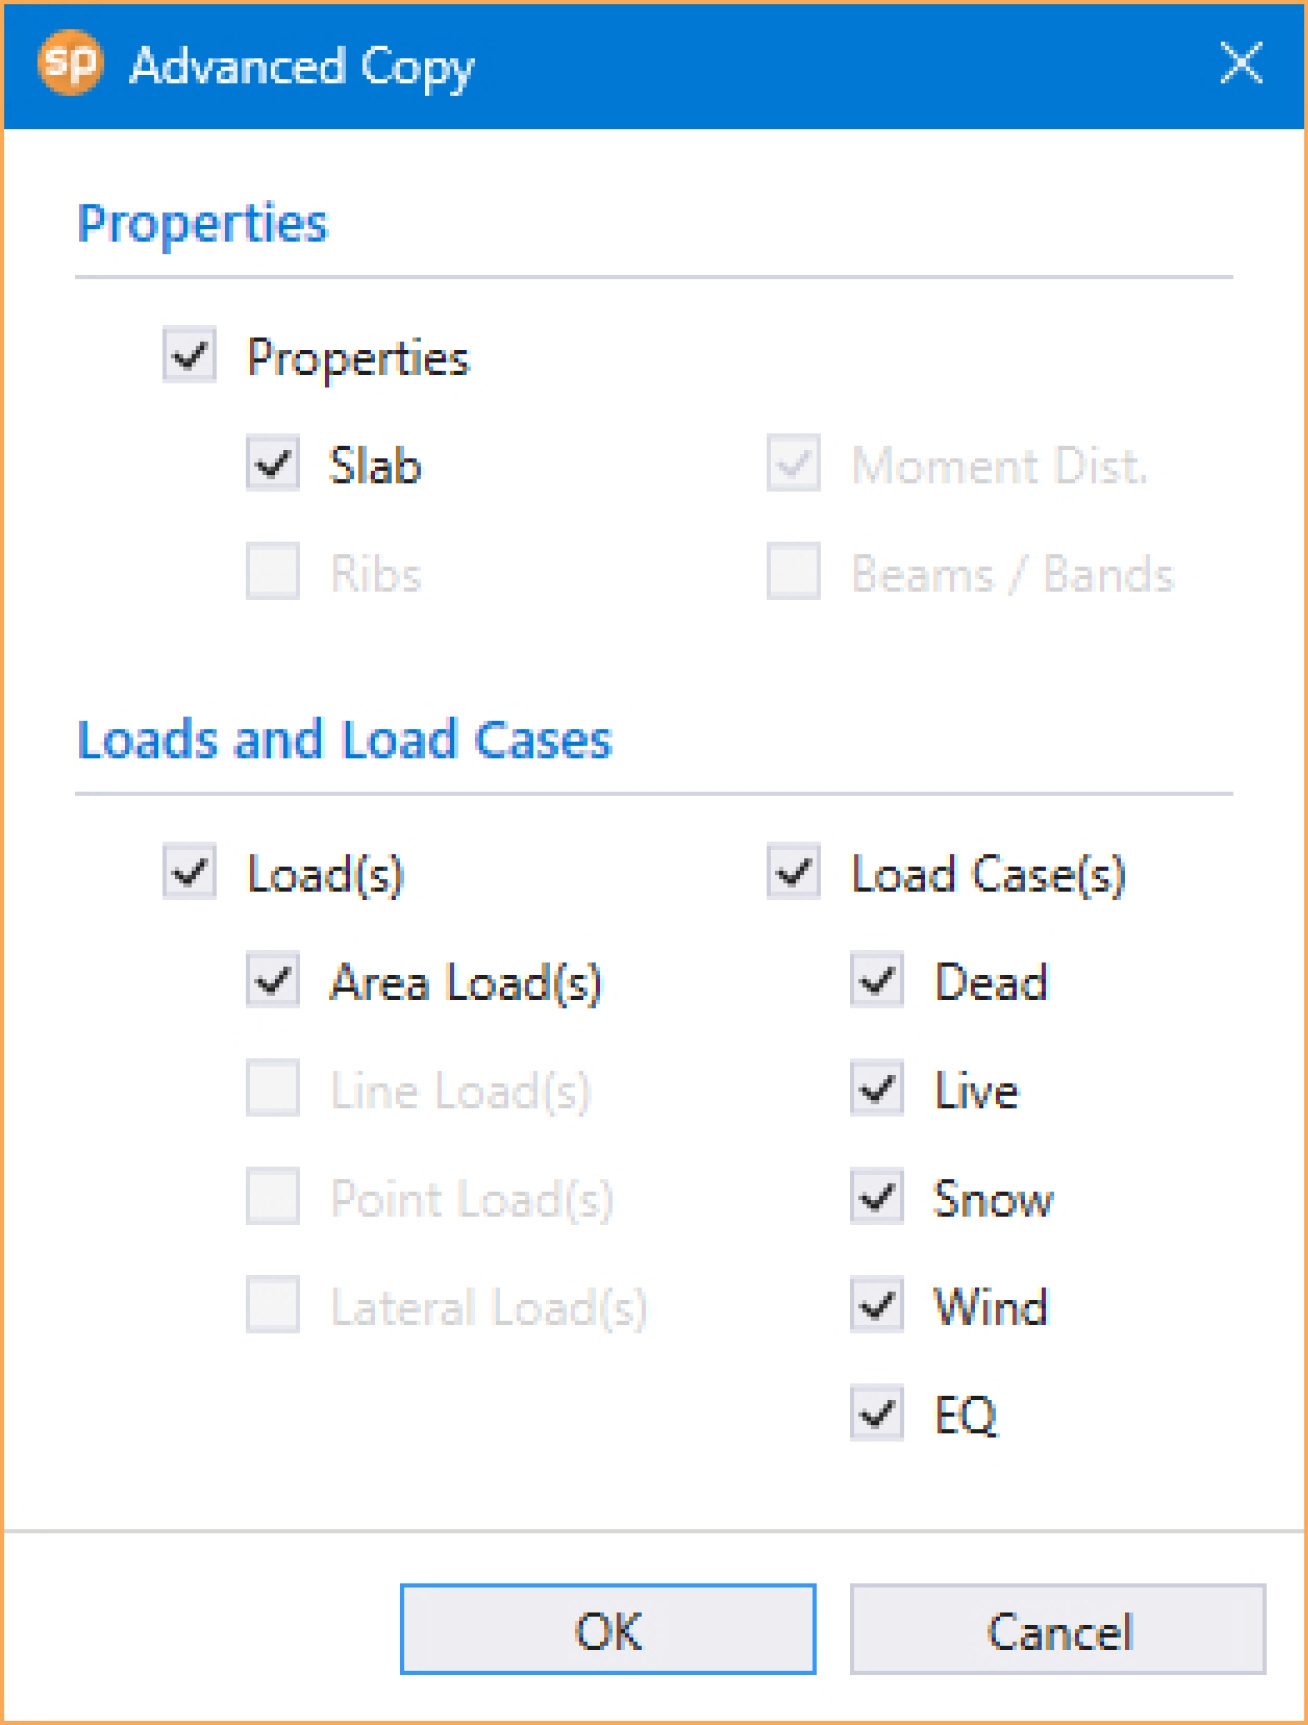Click the Line Load(s) checkbox
The image size is (1308, 1725).
[x=273, y=1089]
